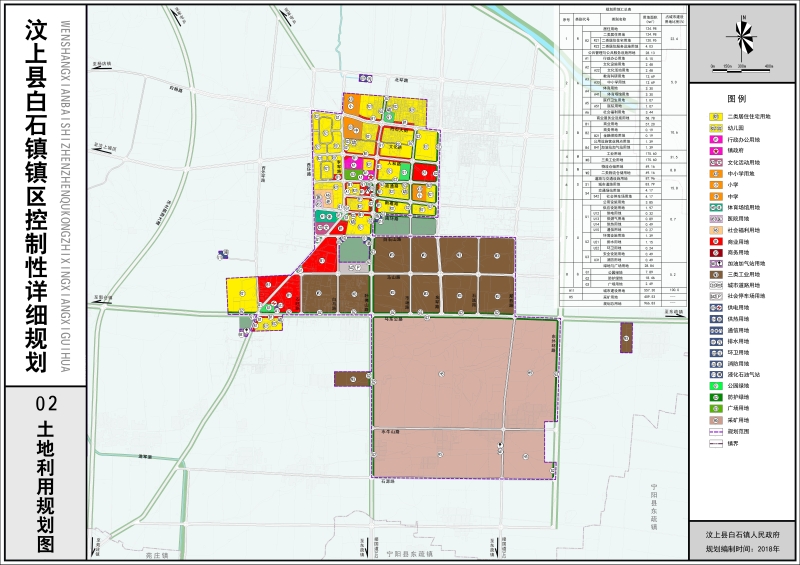Click the 汶上县白石镇人民政府 text at bottom right
800x565 pixels.
pos(742,536)
